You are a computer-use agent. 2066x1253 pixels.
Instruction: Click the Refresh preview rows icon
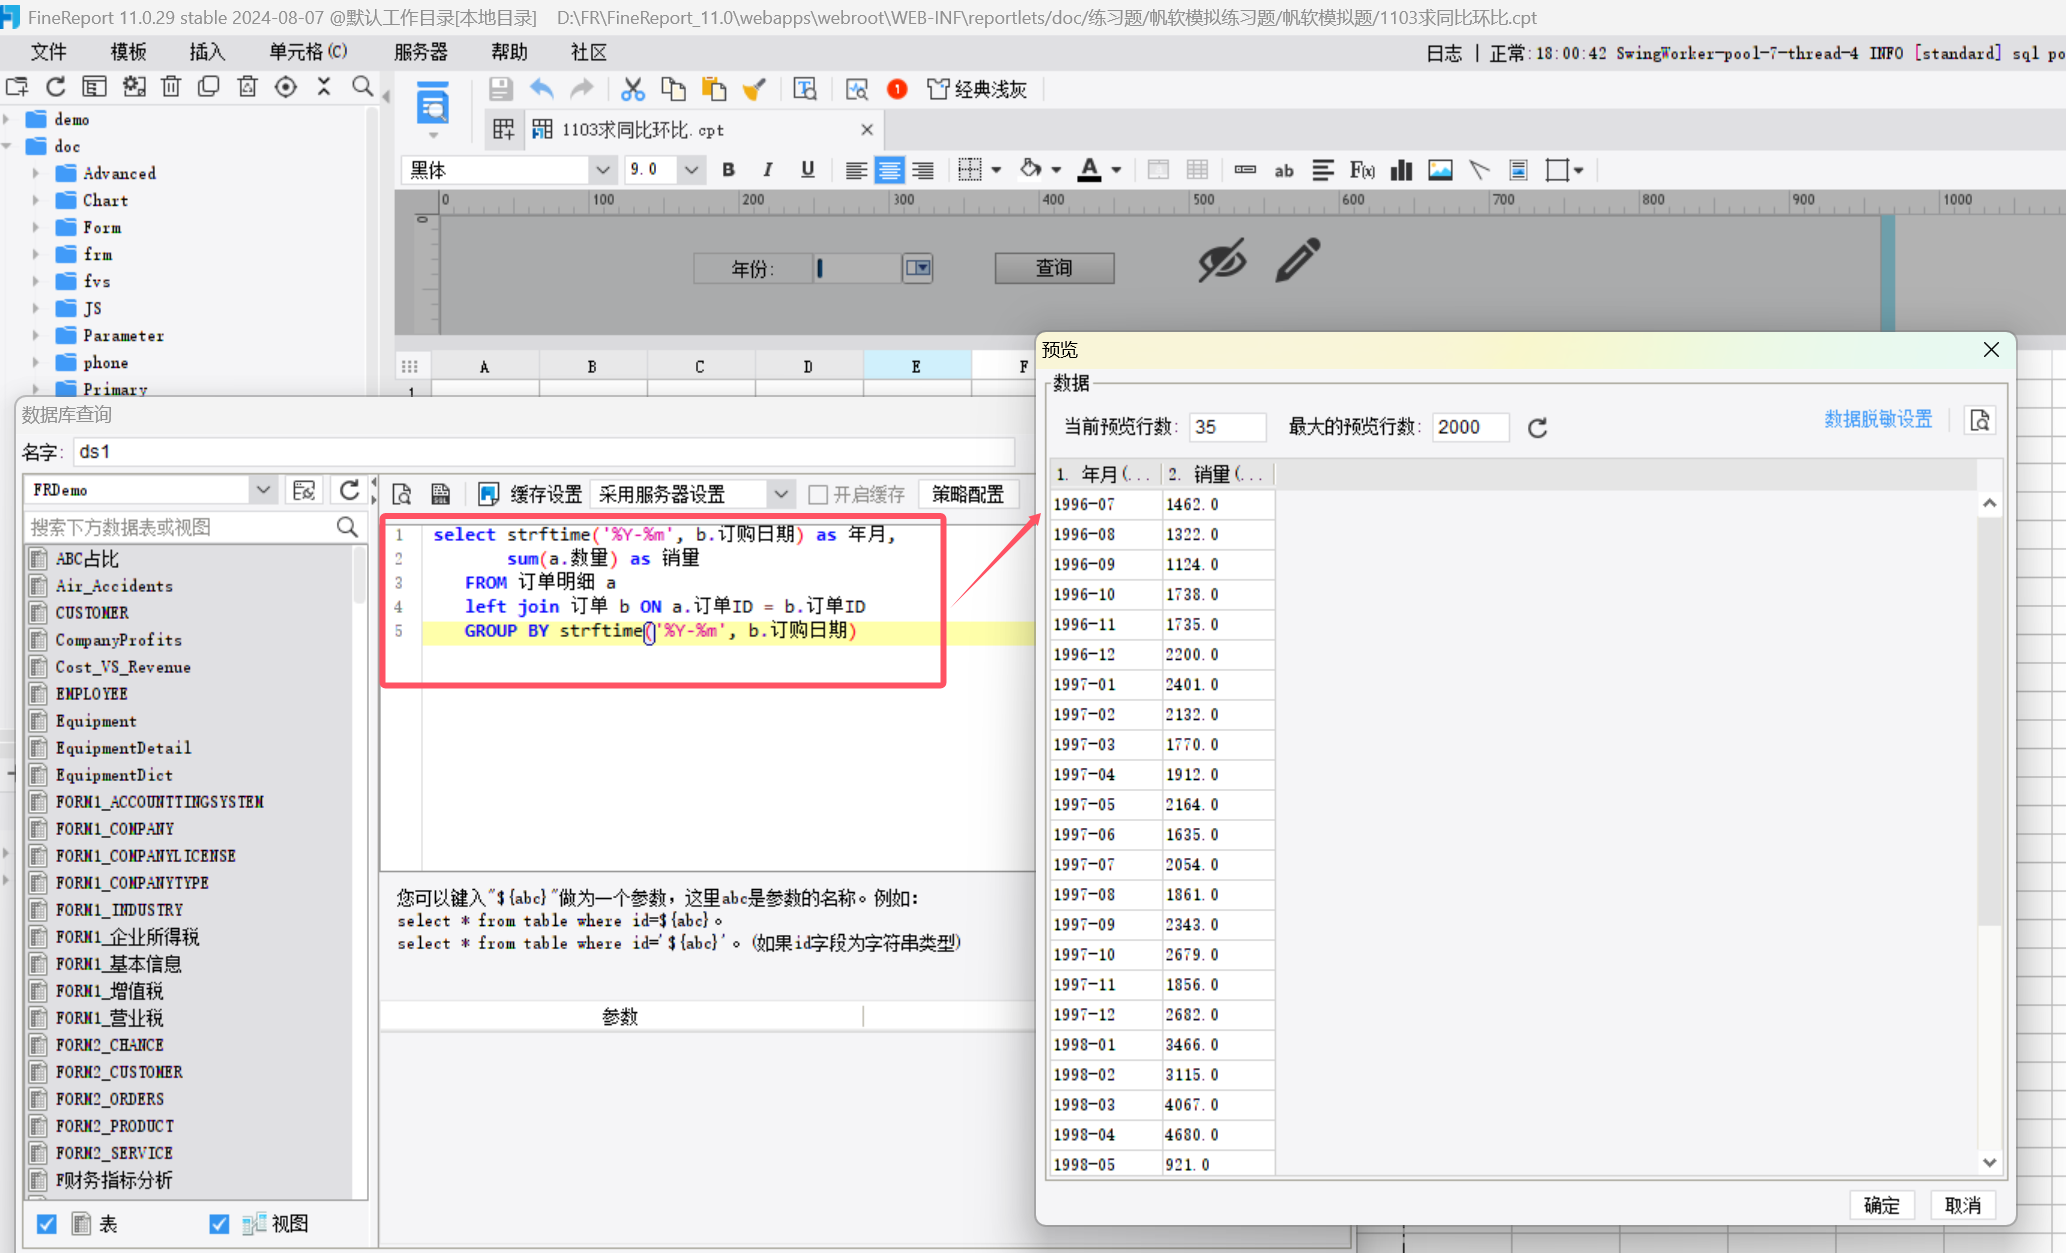point(1537,428)
